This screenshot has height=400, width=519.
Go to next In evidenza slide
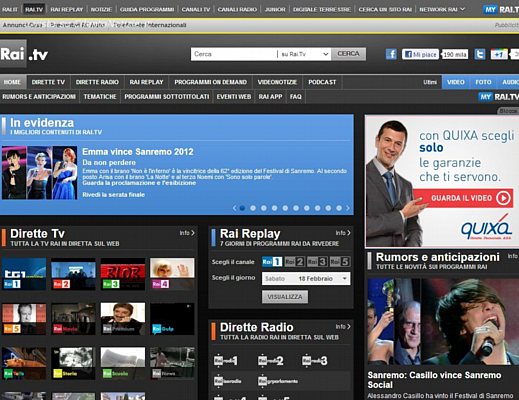click(x=348, y=208)
